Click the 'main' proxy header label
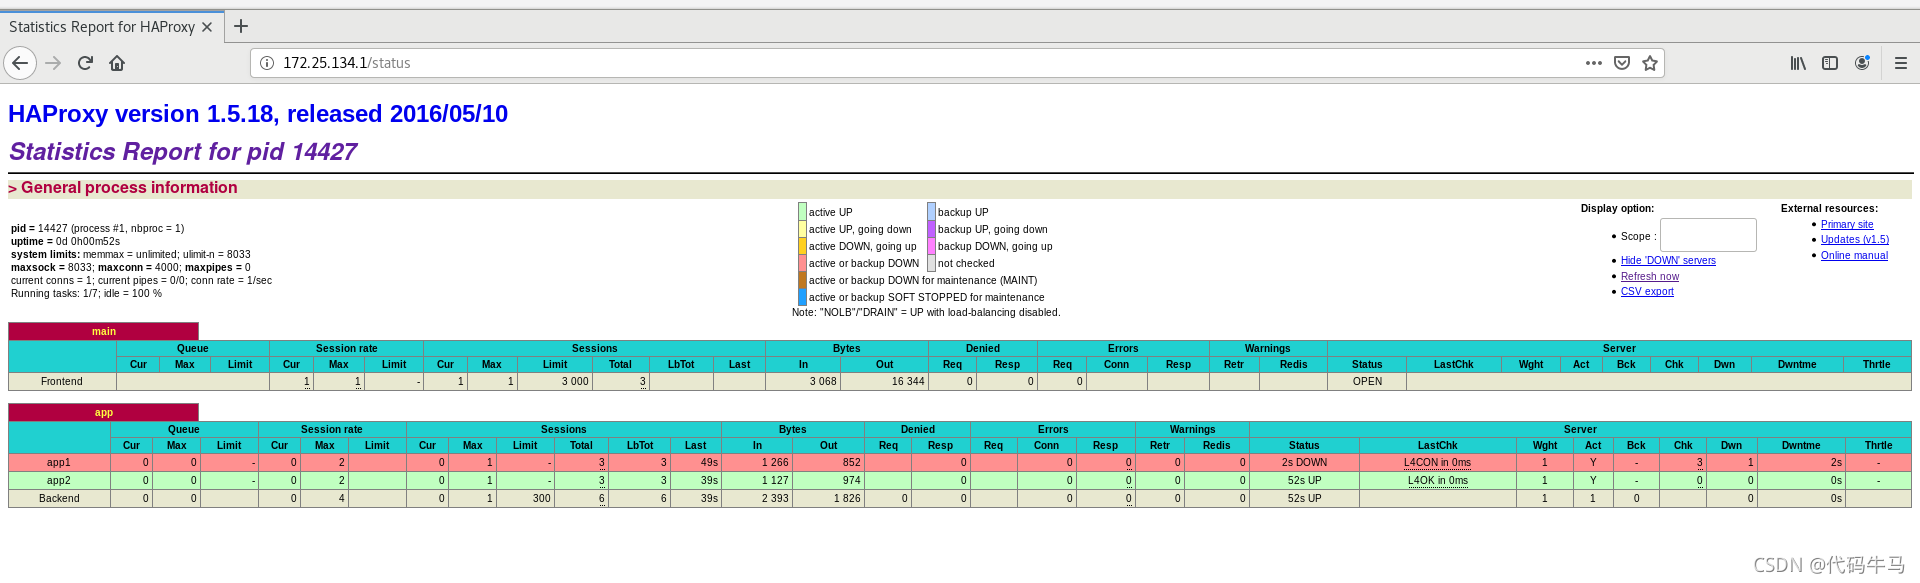The height and width of the screenshot is (583, 1920). click(104, 331)
